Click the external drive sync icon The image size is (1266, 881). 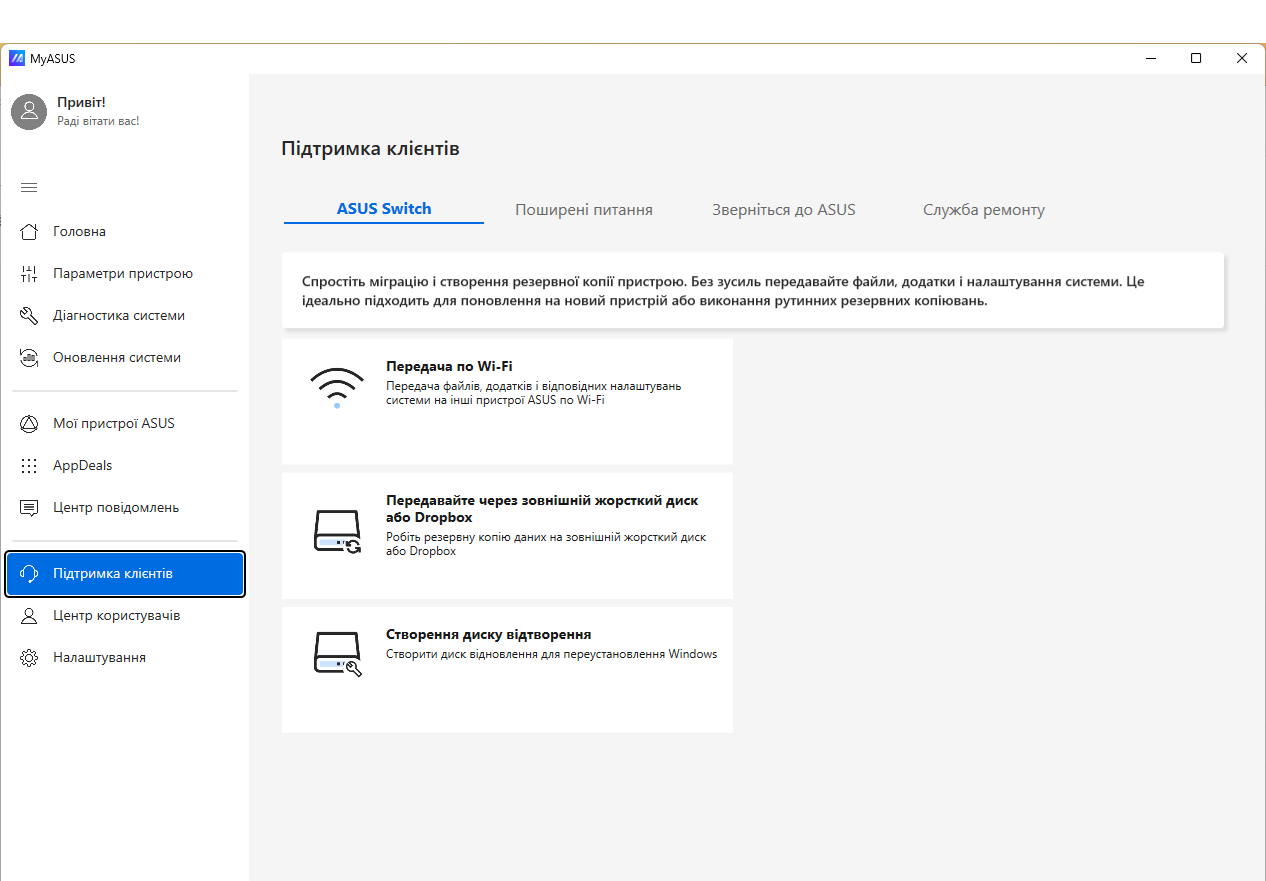[337, 532]
